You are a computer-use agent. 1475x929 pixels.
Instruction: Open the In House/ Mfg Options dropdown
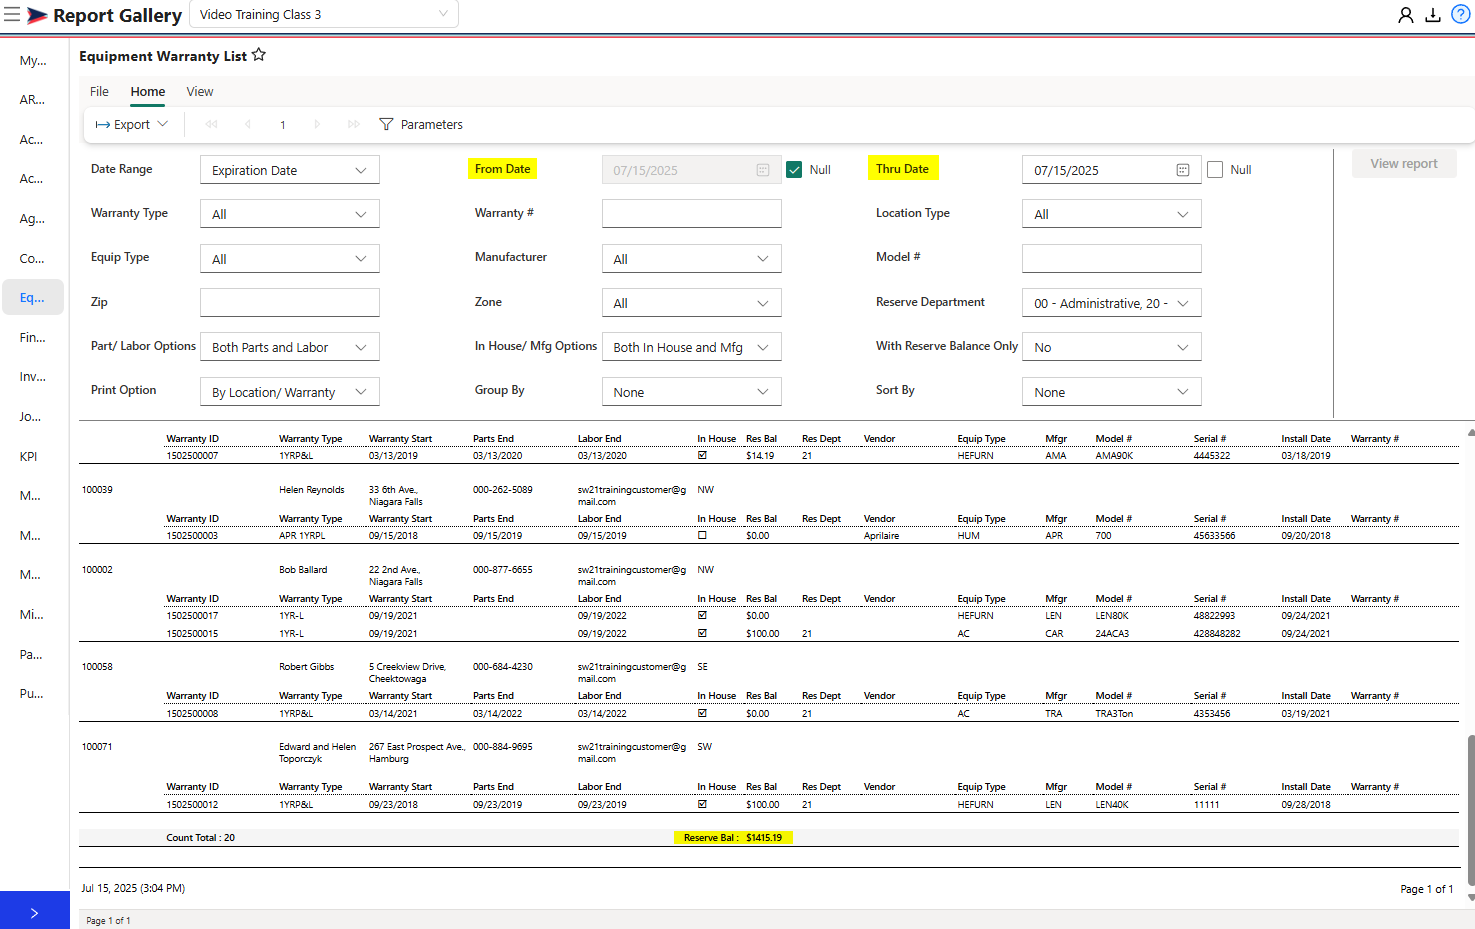[692, 347]
